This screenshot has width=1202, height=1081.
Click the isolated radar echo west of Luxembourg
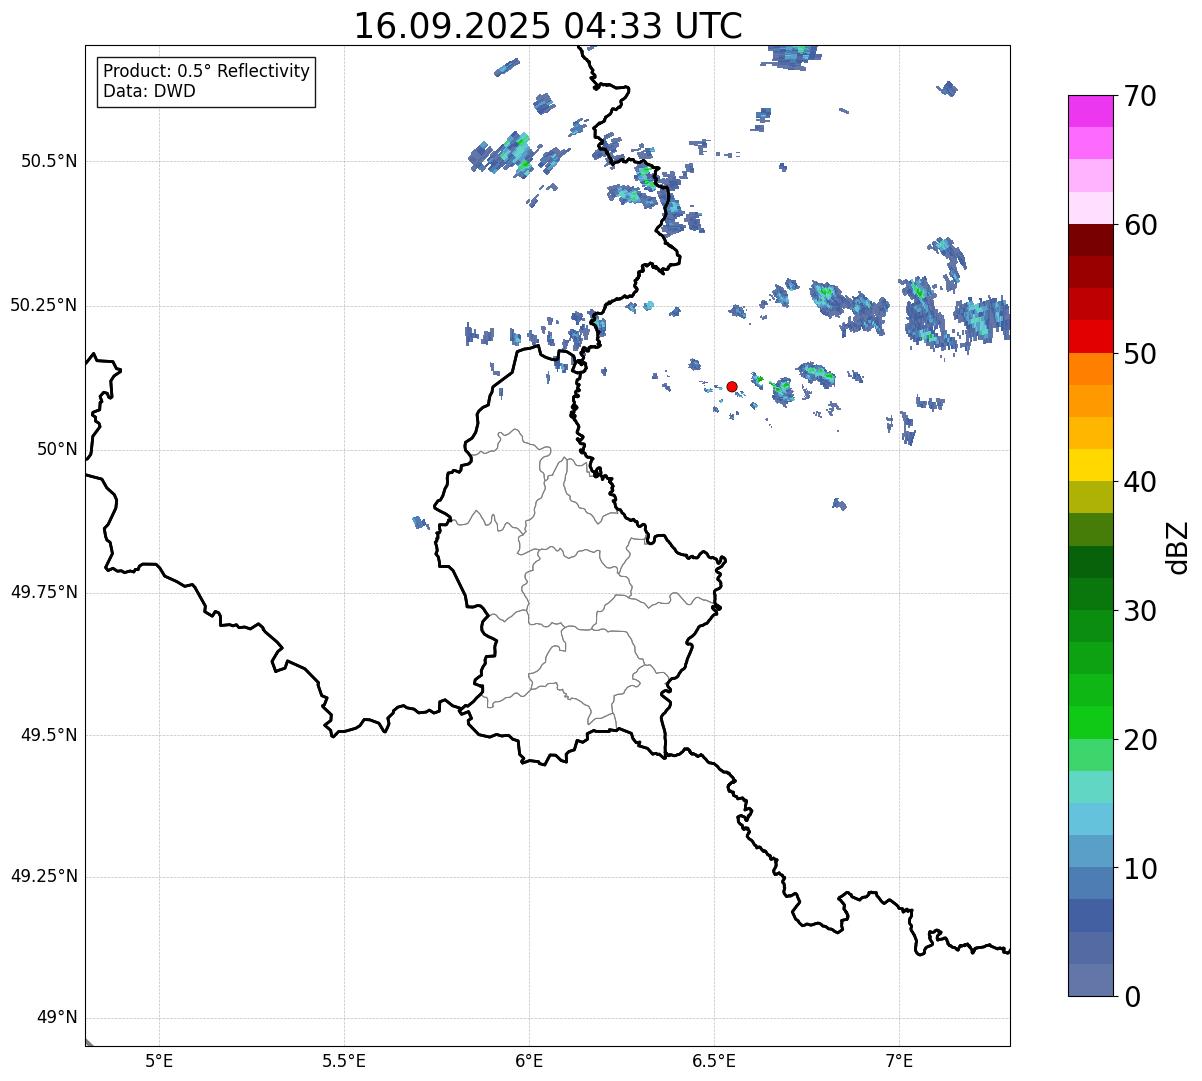coord(420,522)
